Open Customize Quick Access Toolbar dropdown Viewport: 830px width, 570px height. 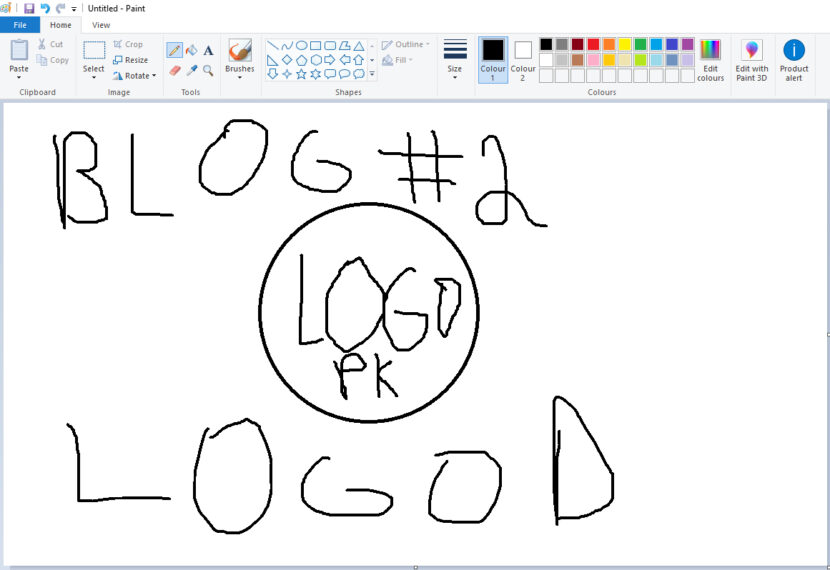tap(74, 8)
